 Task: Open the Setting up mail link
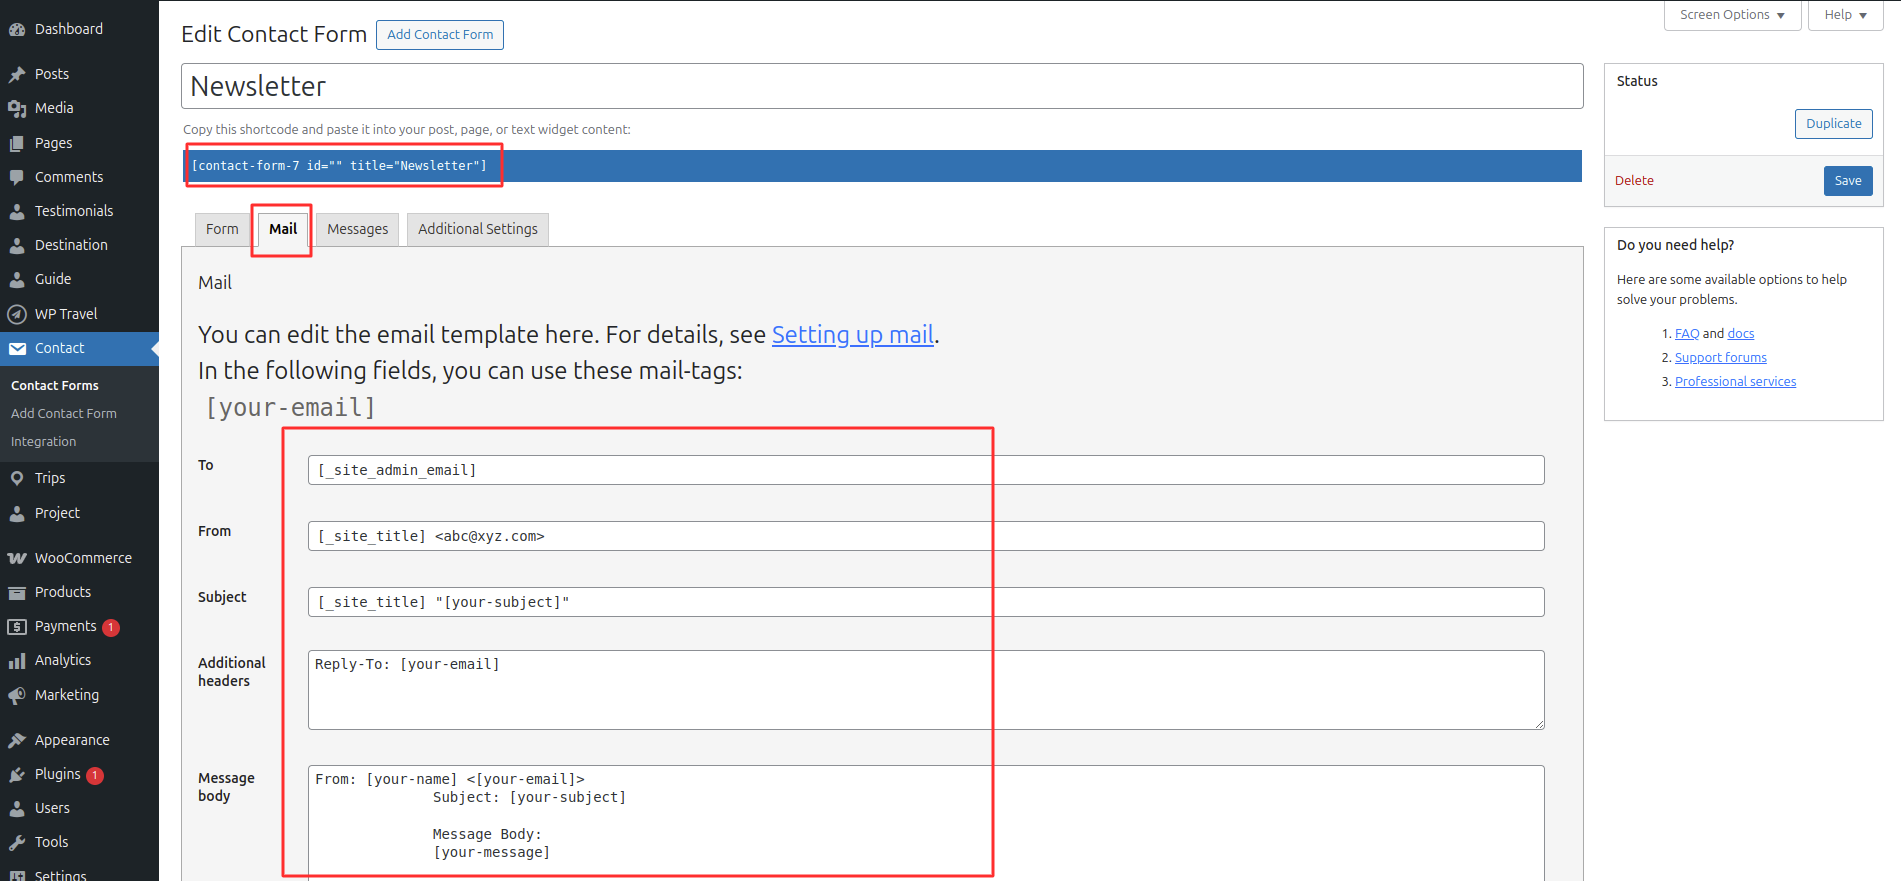pos(852,335)
